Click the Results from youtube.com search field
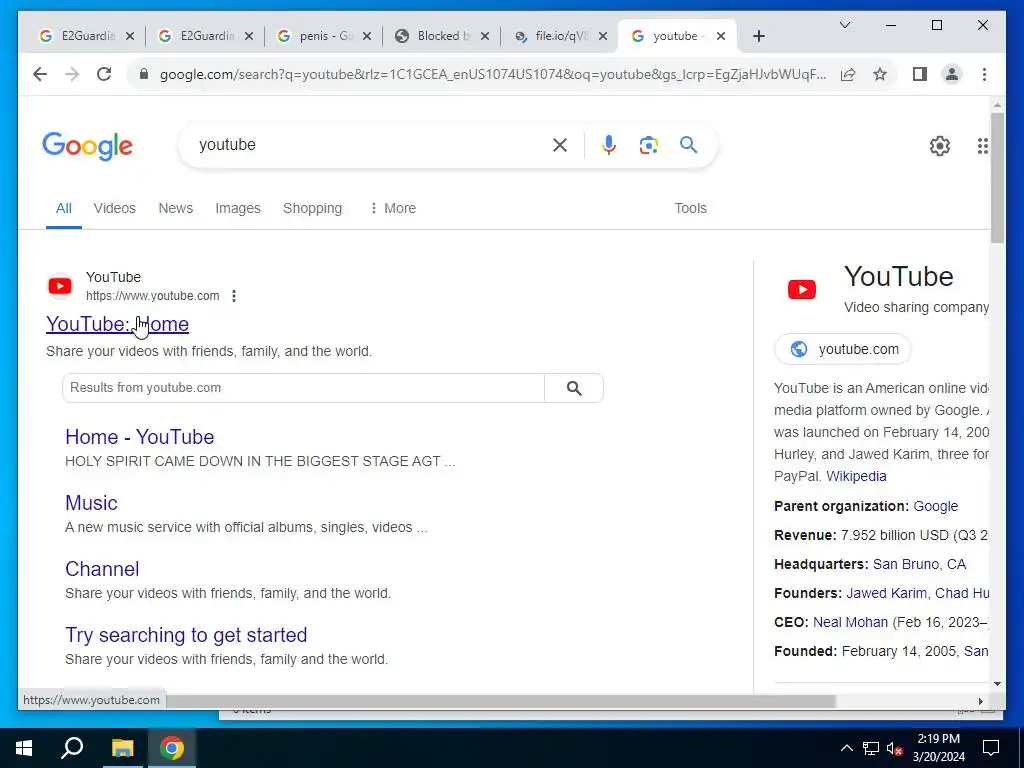1024x768 pixels. tap(304, 388)
